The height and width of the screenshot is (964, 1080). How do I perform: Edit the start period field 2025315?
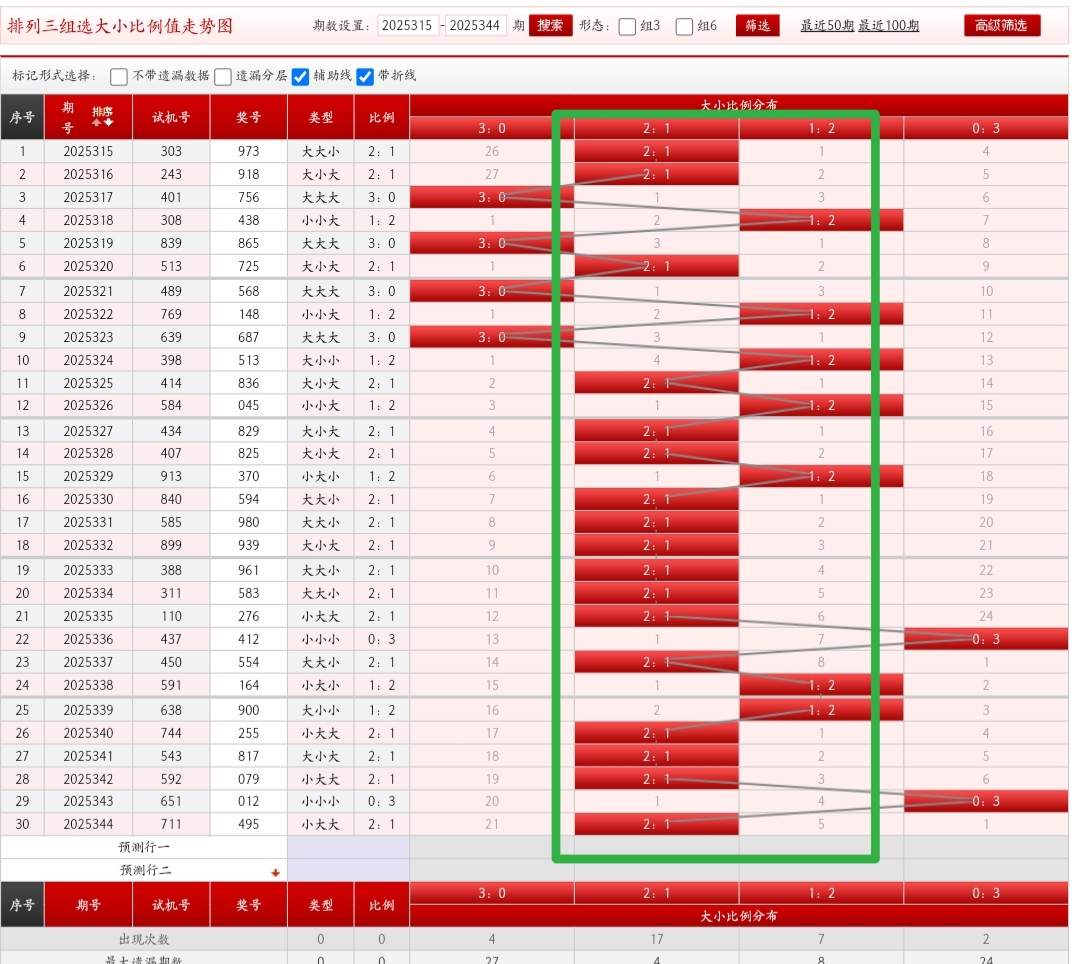(x=408, y=25)
